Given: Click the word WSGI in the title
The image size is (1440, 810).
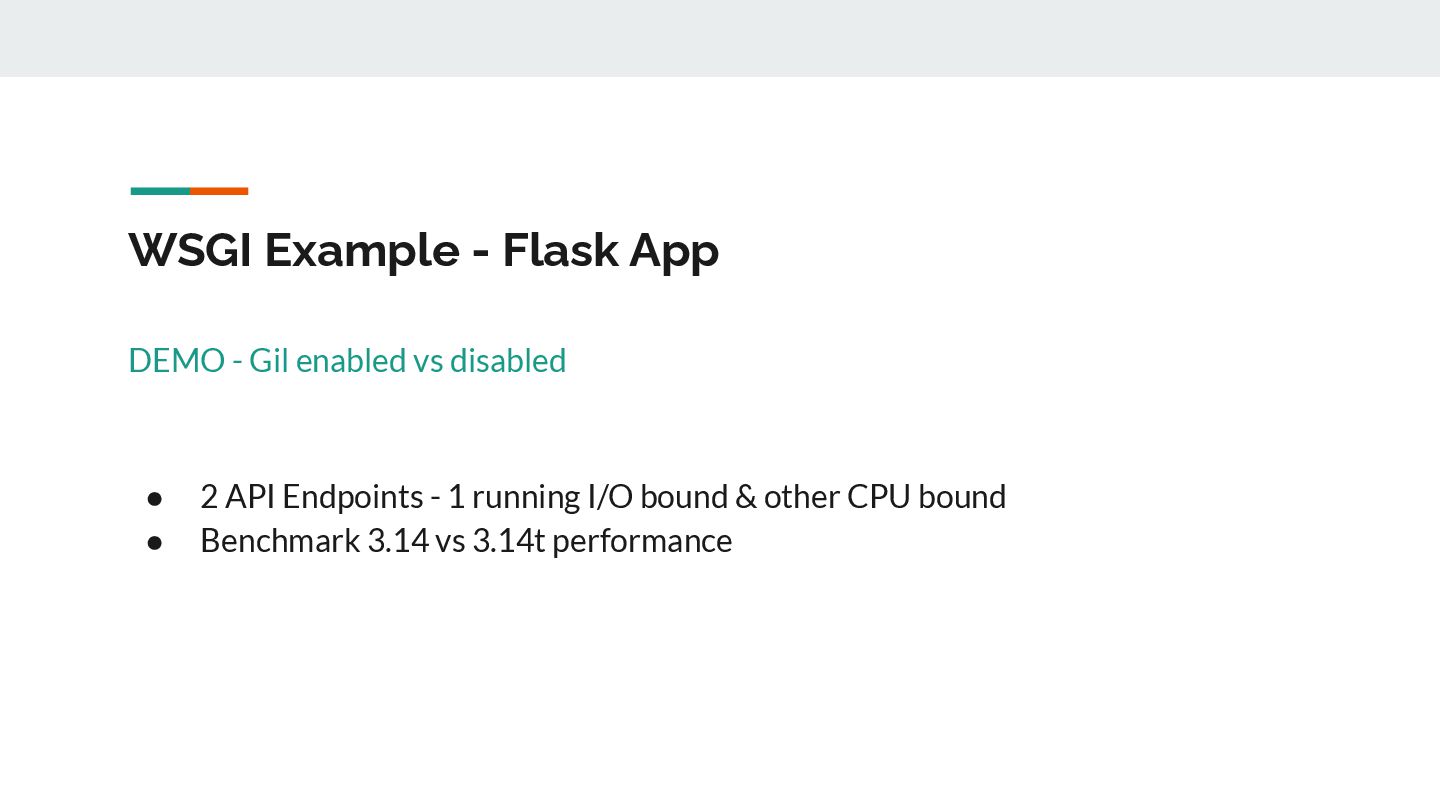Looking at the screenshot, I should (190, 250).
